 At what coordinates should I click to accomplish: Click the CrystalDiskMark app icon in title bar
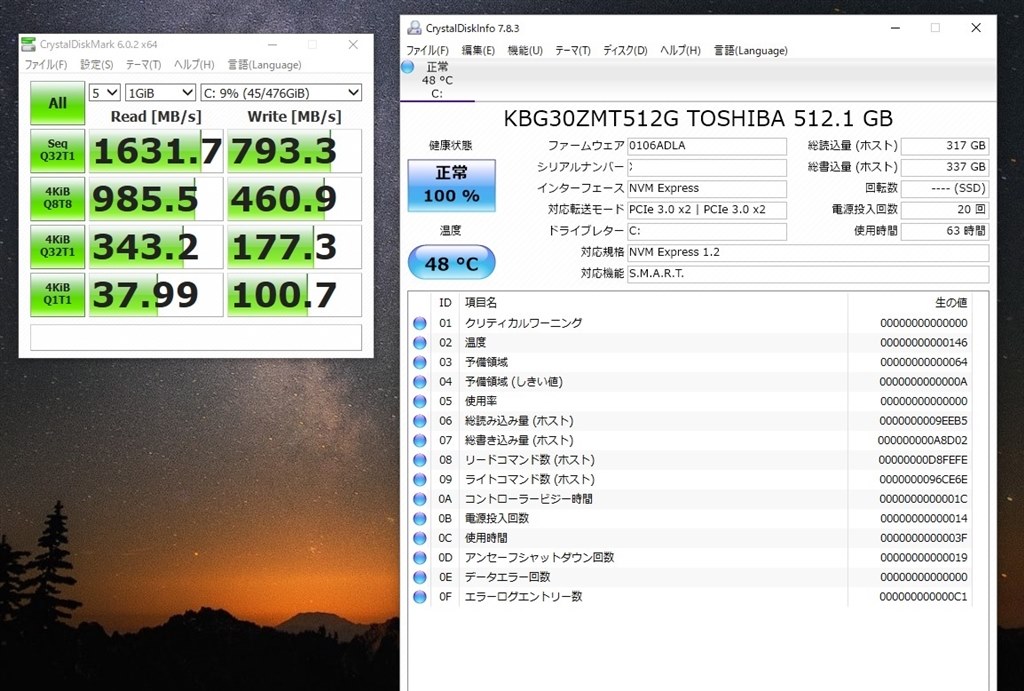click(28, 44)
